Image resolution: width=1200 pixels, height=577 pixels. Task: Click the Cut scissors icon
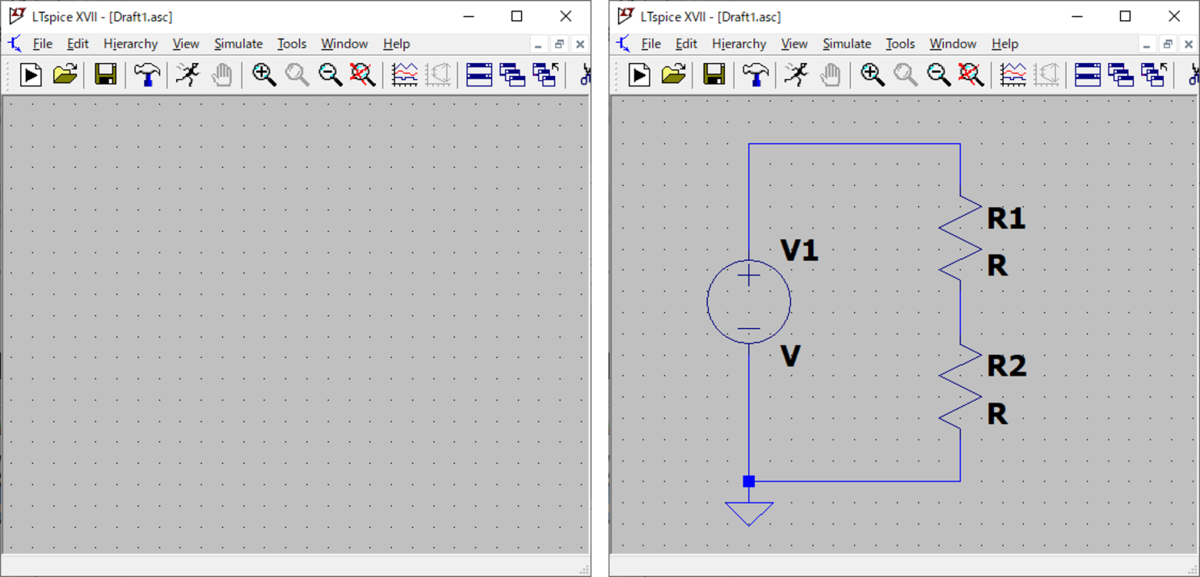click(584, 75)
